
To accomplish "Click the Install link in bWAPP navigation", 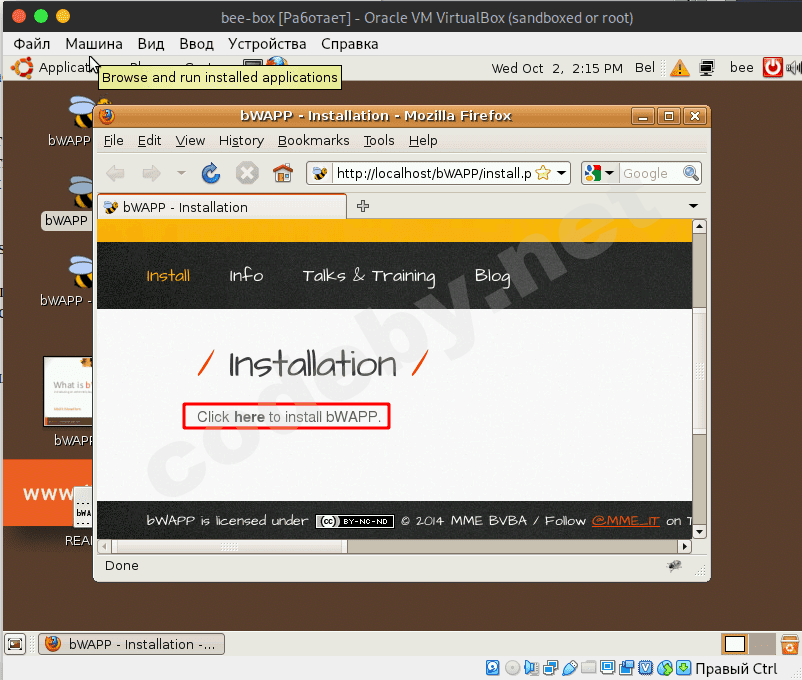I will (168, 276).
